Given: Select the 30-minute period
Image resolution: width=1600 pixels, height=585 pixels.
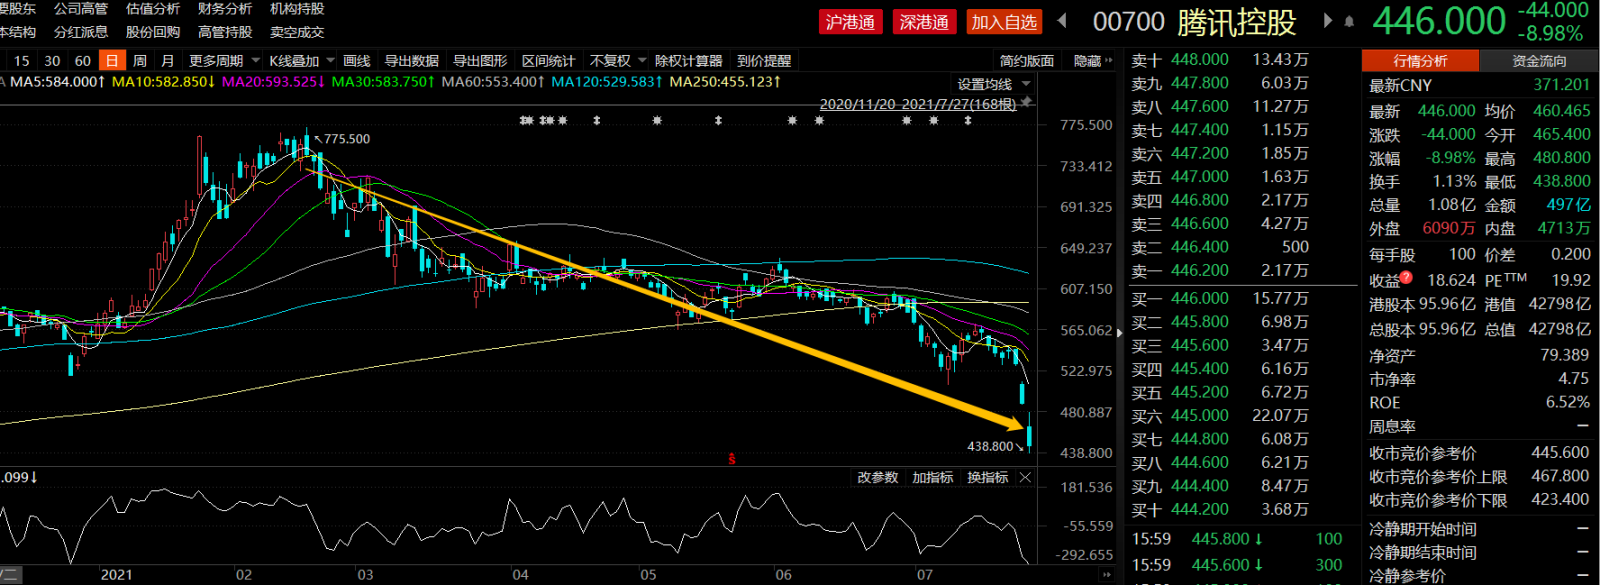Looking at the screenshot, I should point(52,61).
